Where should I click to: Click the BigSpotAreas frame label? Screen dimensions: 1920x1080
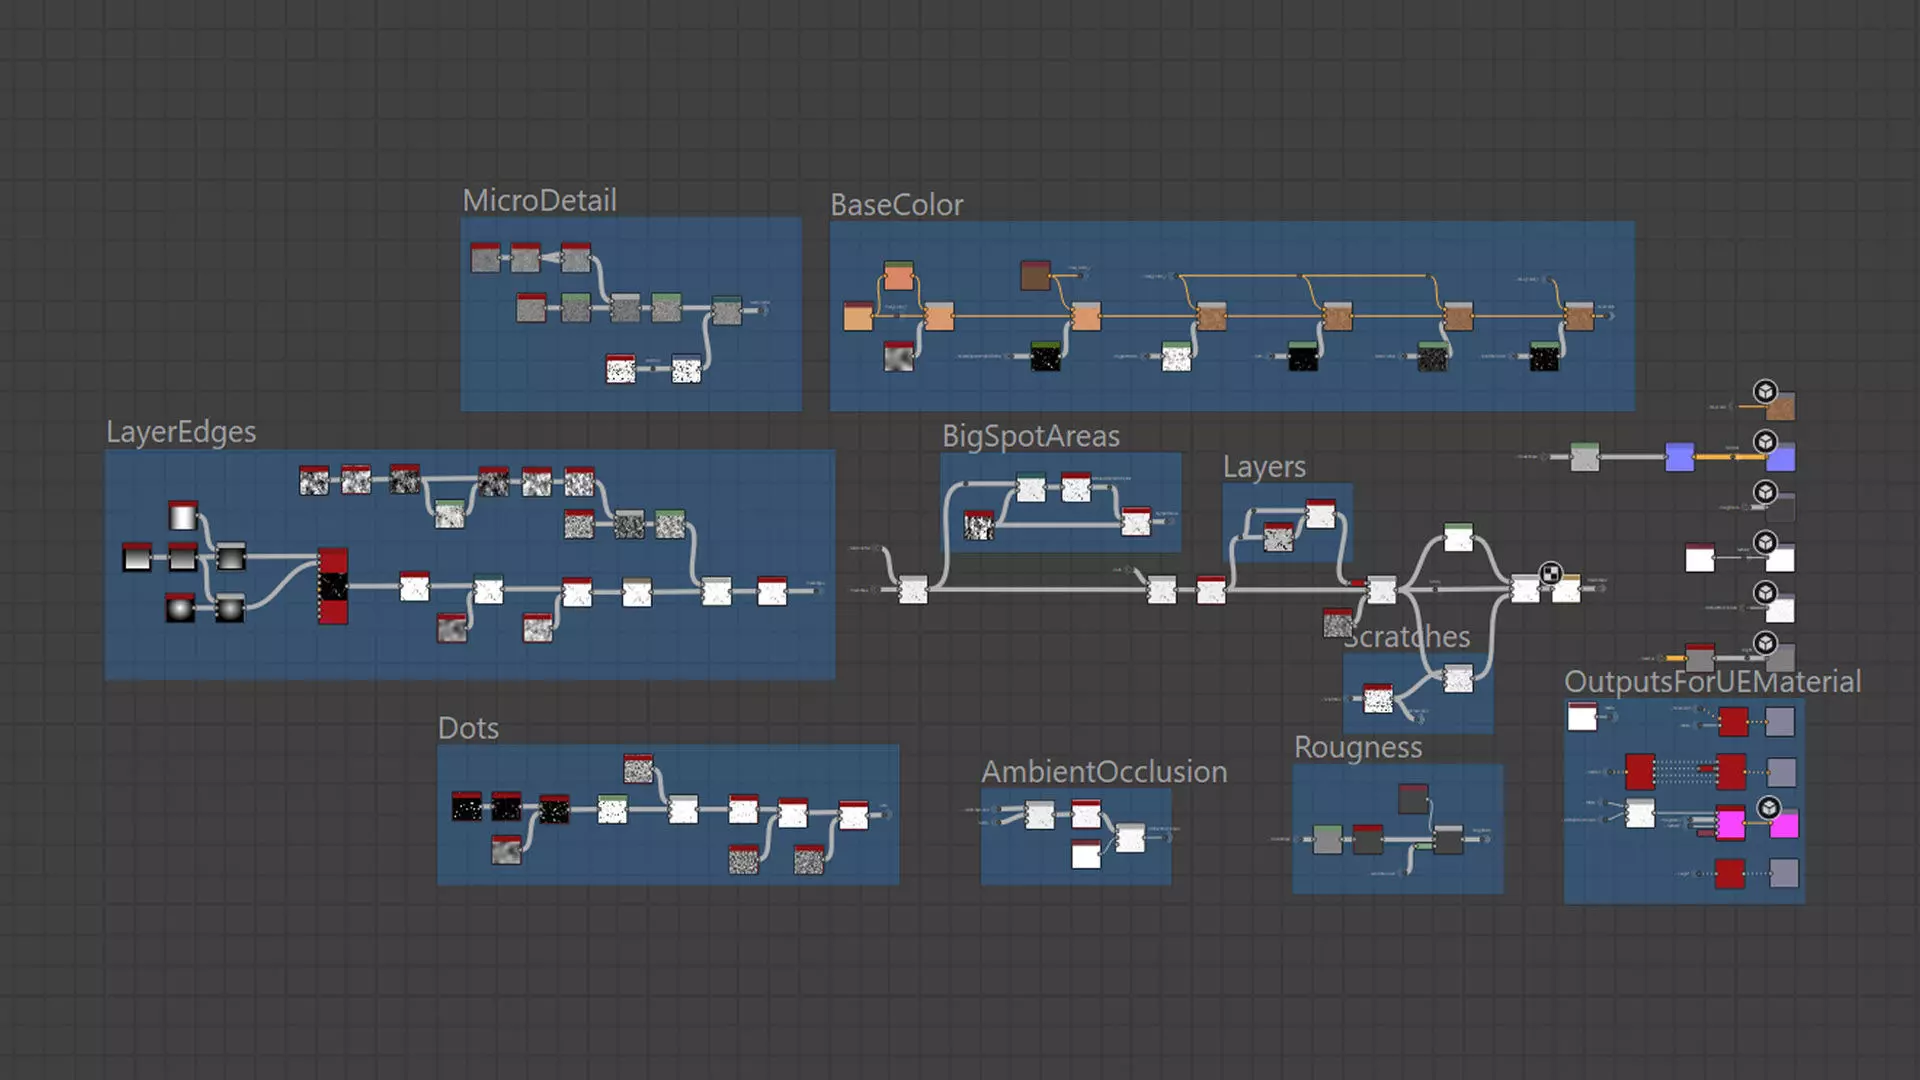pyautogui.click(x=1030, y=436)
